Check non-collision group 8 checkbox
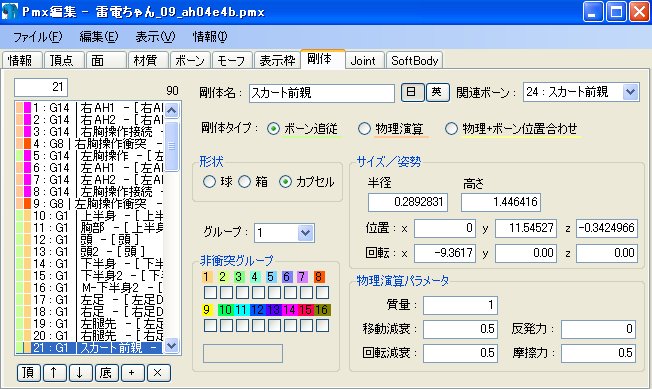652x389 pixels. click(322, 292)
